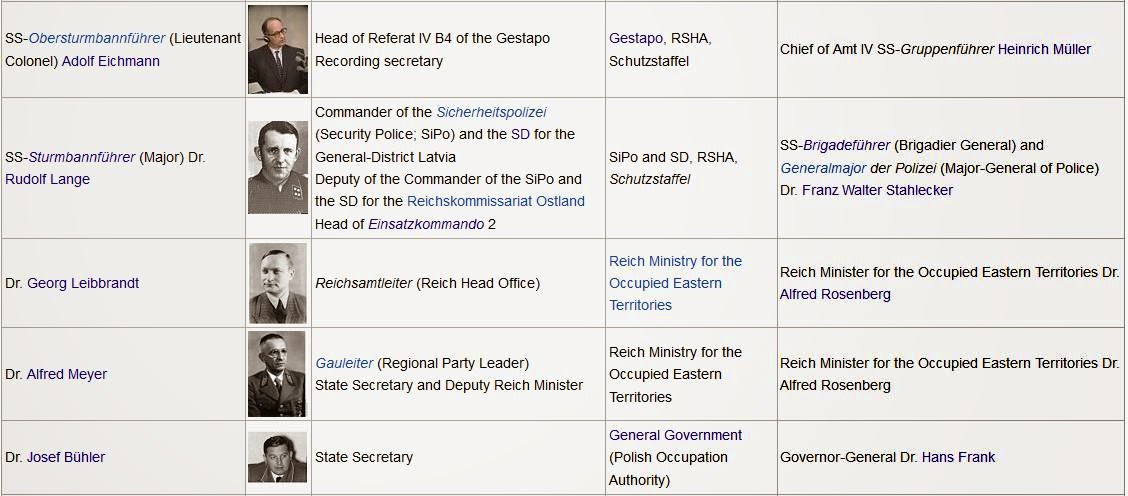The height and width of the screenshot is (496, 1128).
Task: Follow the Gestapo link in the organization column
Action: tap(636, 39)
